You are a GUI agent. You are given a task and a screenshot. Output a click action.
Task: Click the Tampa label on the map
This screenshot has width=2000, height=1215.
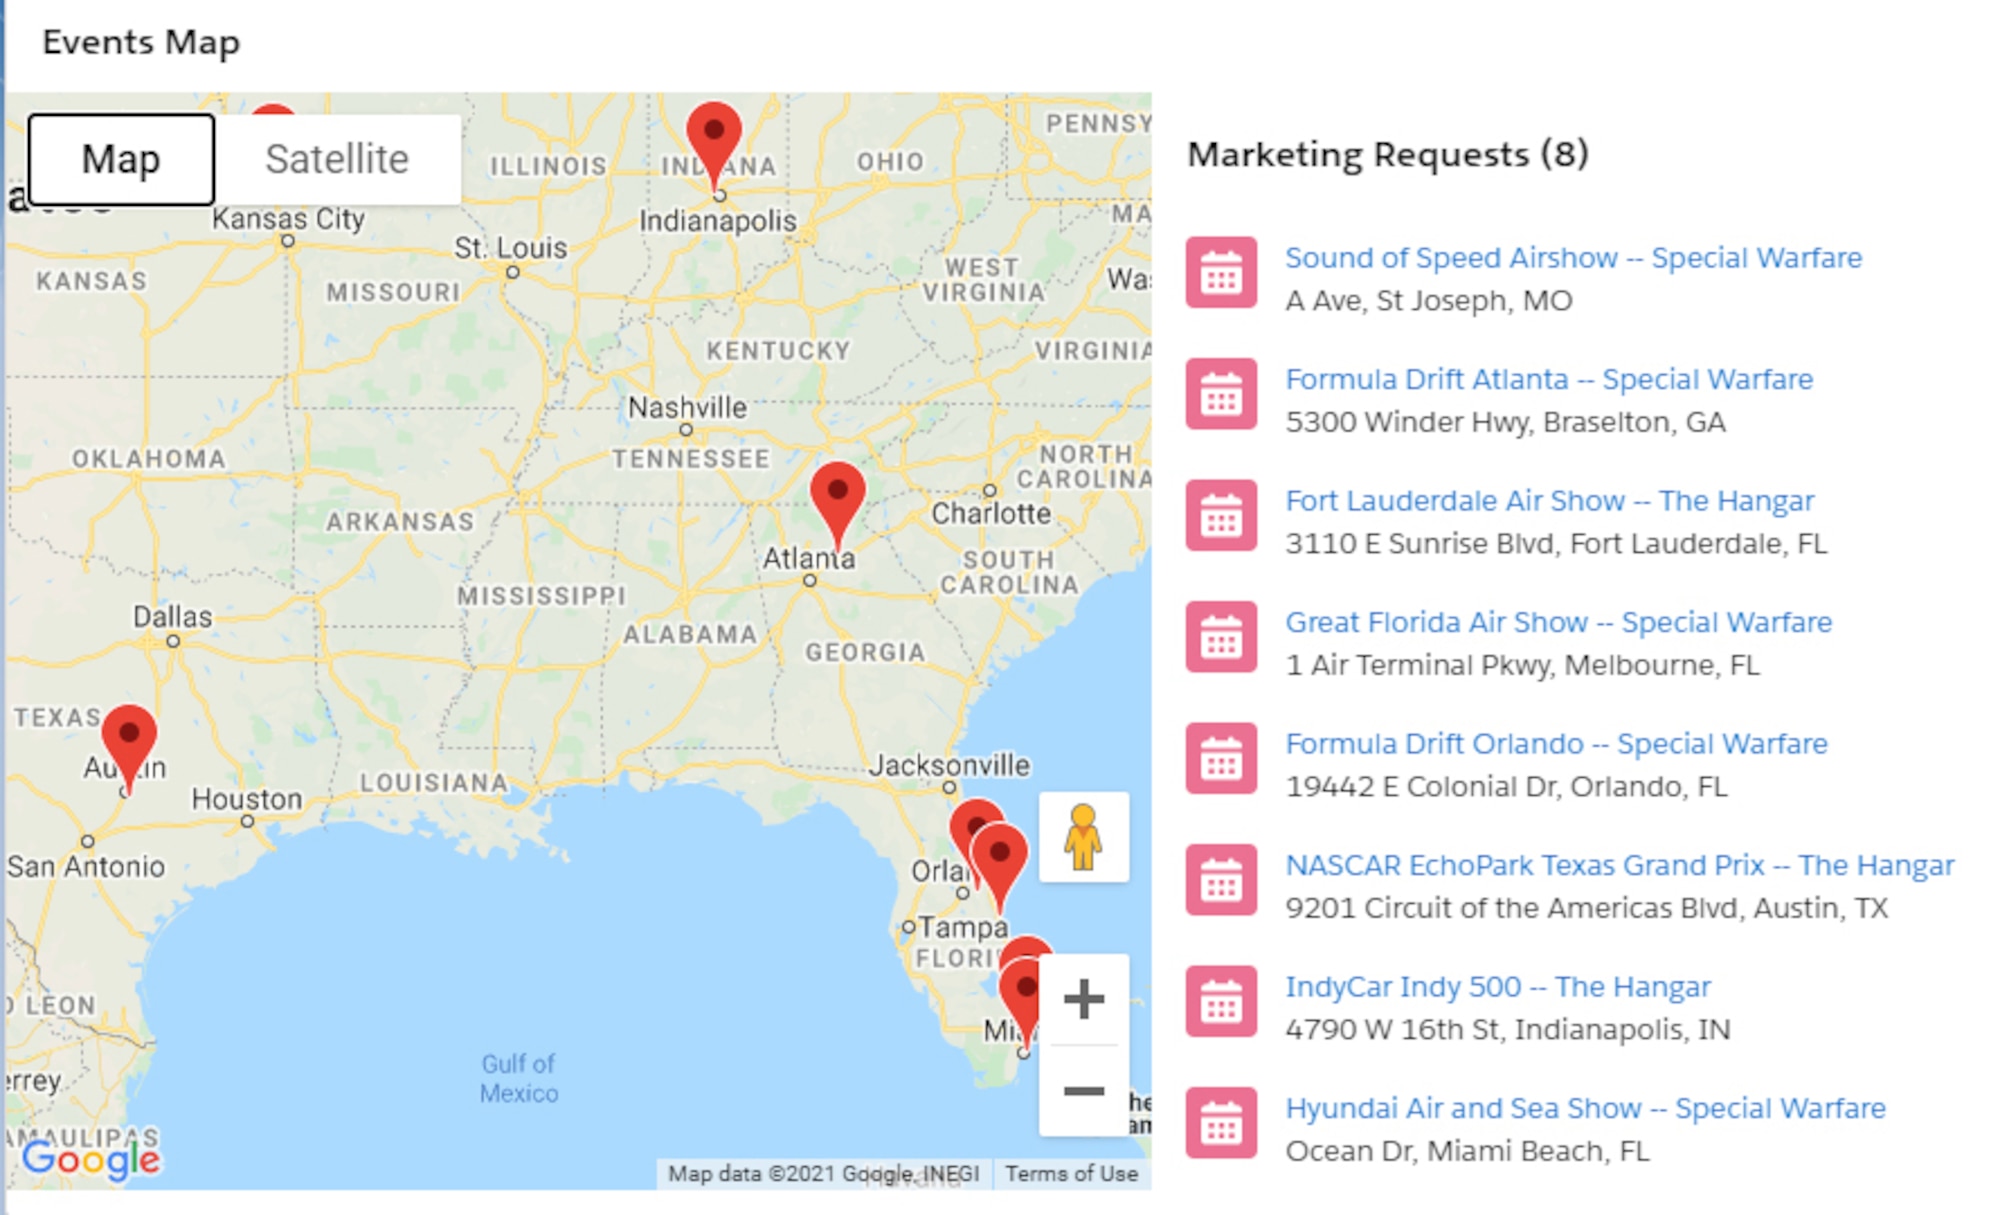click(963, 927)
